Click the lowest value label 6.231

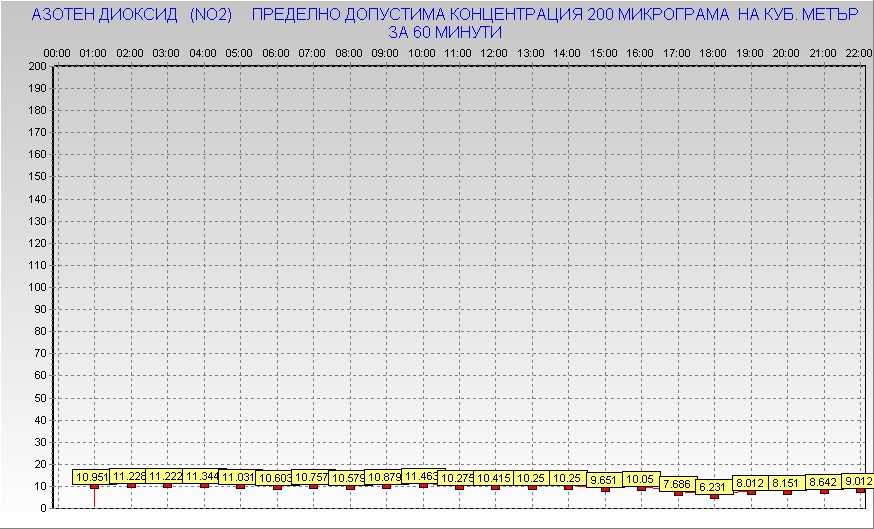pyautogui.click(x=713, y=487)
